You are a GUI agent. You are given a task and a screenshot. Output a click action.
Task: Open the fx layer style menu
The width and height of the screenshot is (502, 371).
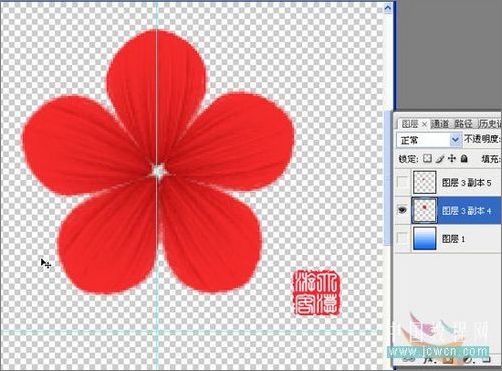[x=429, y=360]
